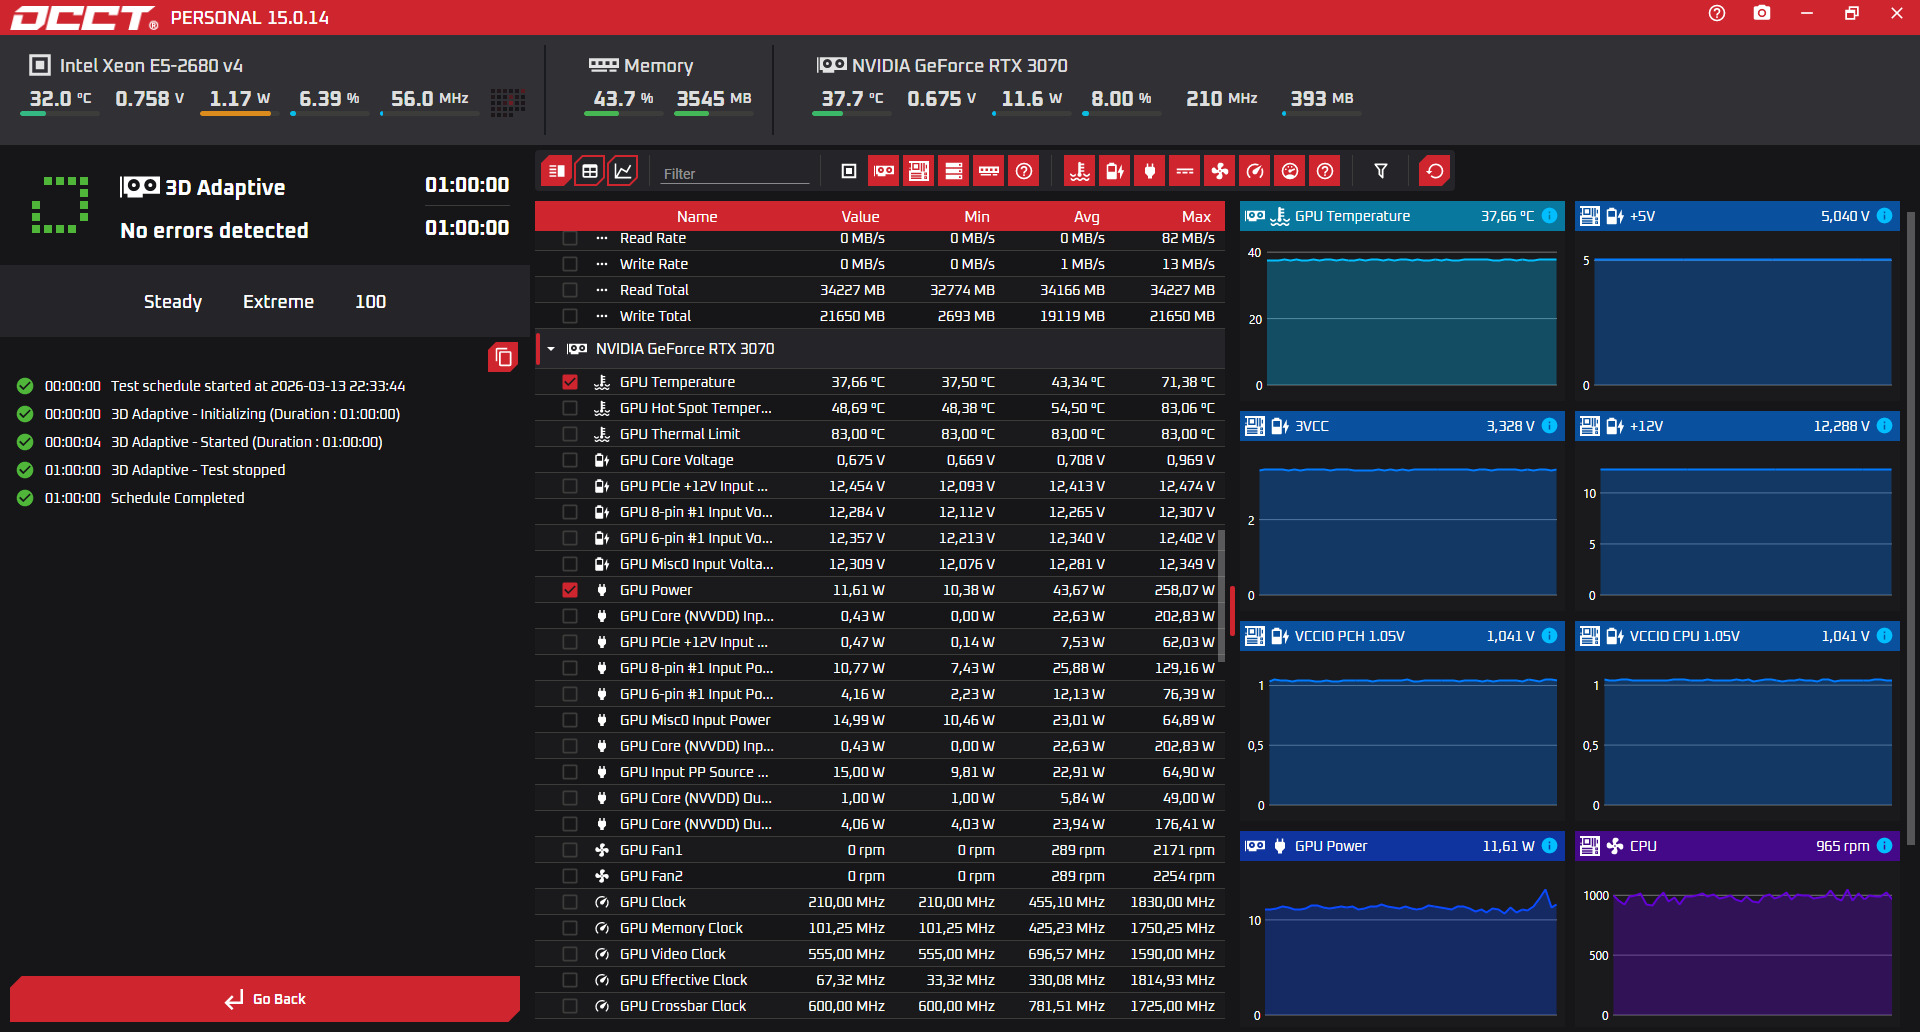Toggle the GPU hardware filter icon
The height and width of the screenshot is (1032, 1920).
(x=884, y=171)
